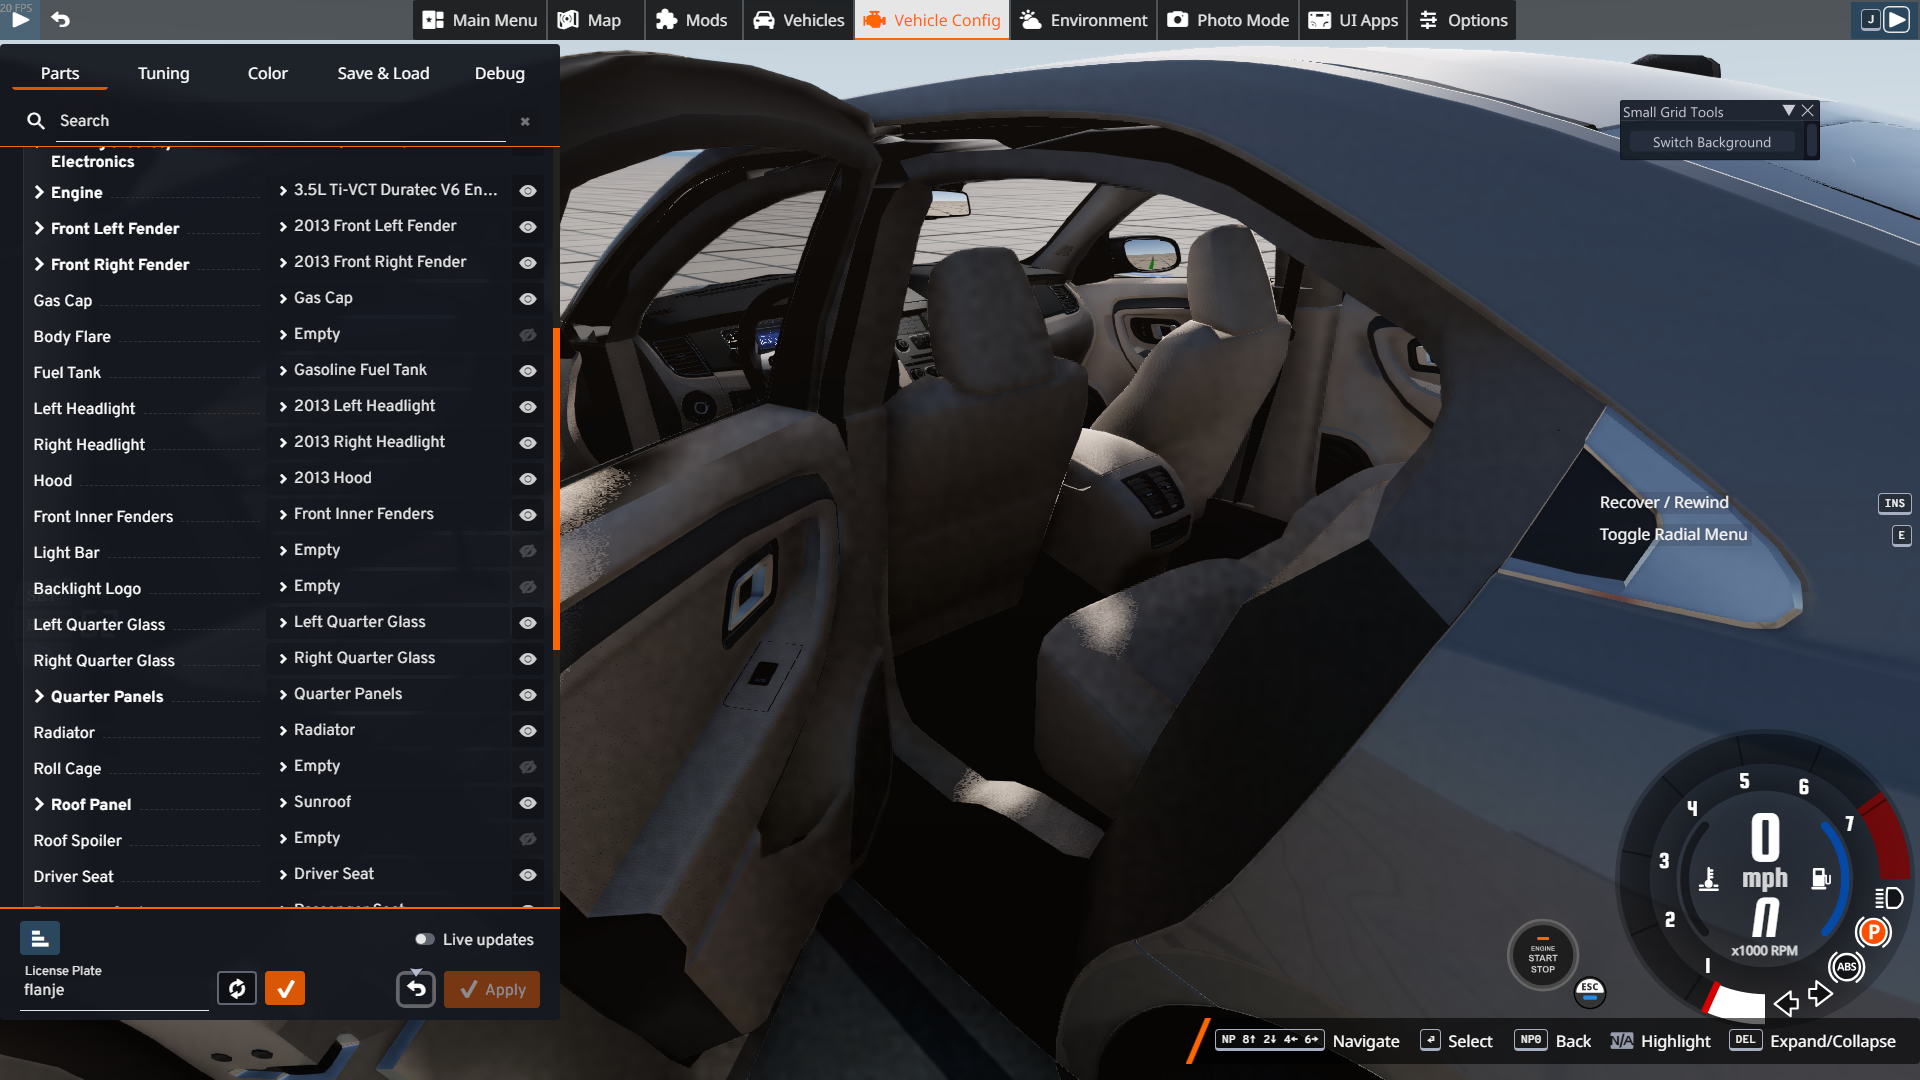The height and width of the screenshot is (1080, 1920).
Task: Hide the 2013 Left Headlight
Action: point(528,407)
